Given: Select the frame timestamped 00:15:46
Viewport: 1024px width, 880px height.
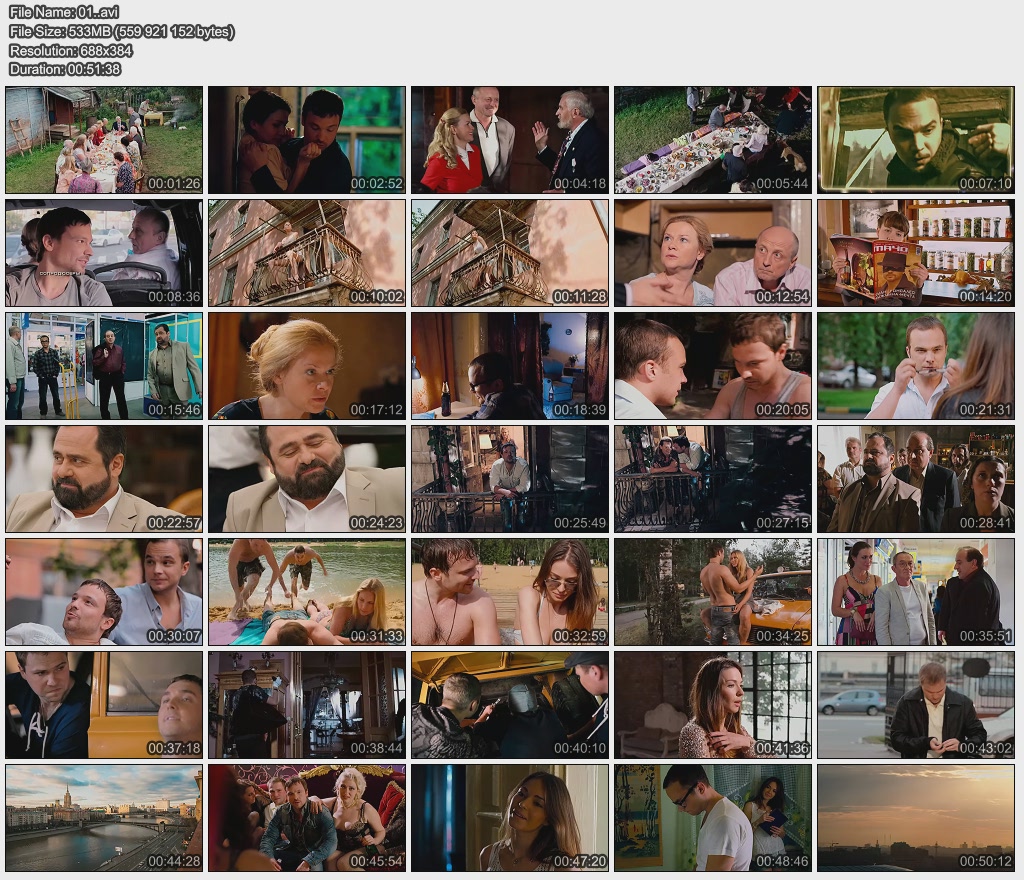Looking at the screenshot, I should click(x=104, y=366).
